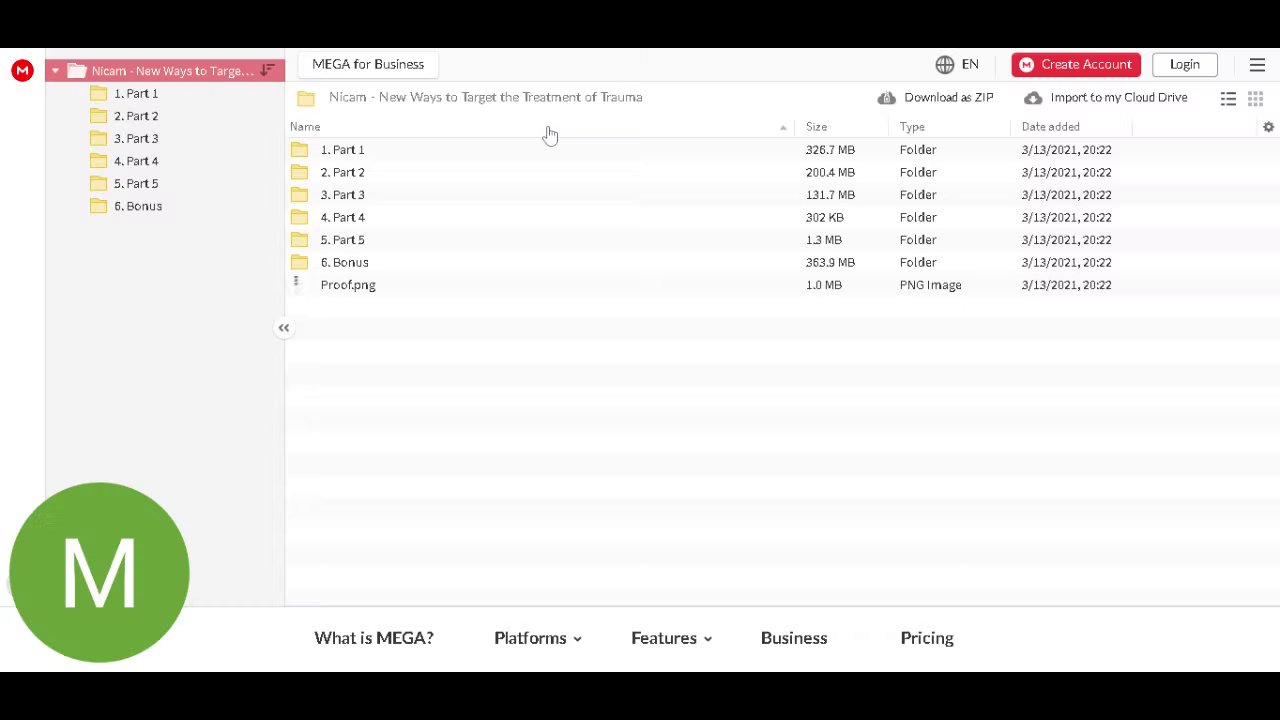Screen dimensions: 1280x720
Task: Select 3. Part 3 in the left tree
Action: (136, 138)
